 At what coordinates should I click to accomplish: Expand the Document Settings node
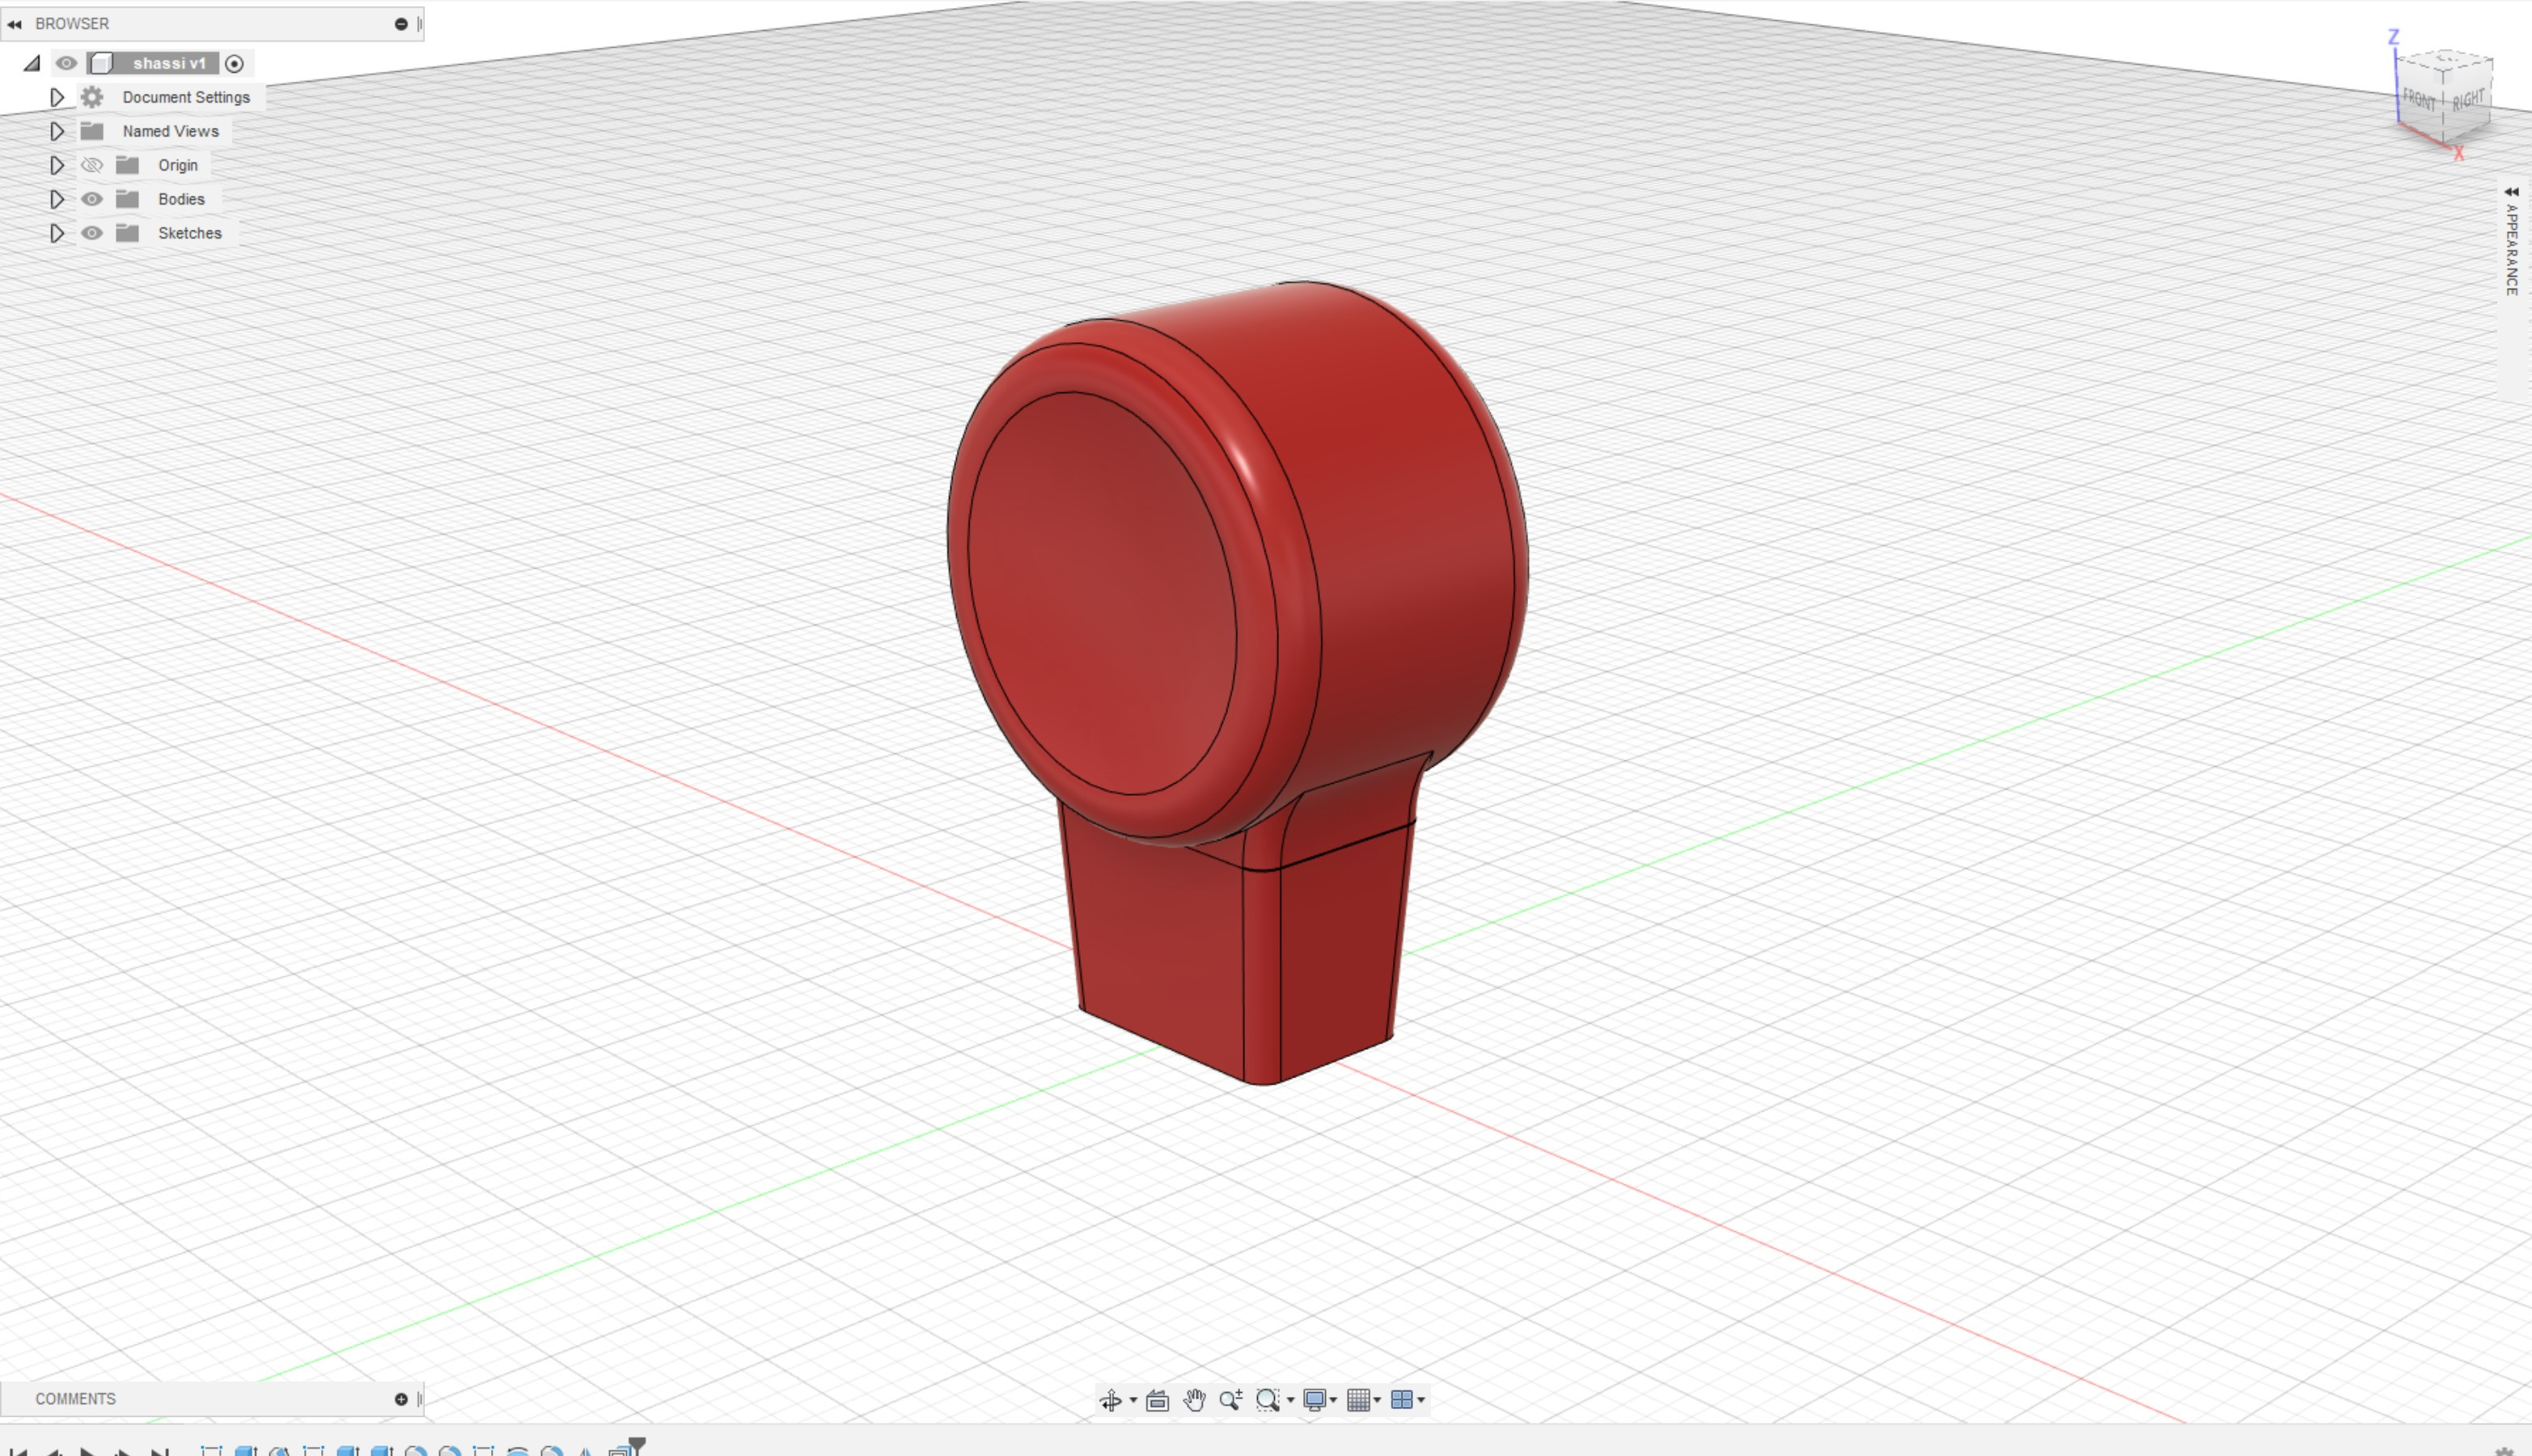[x=57, y=97]
